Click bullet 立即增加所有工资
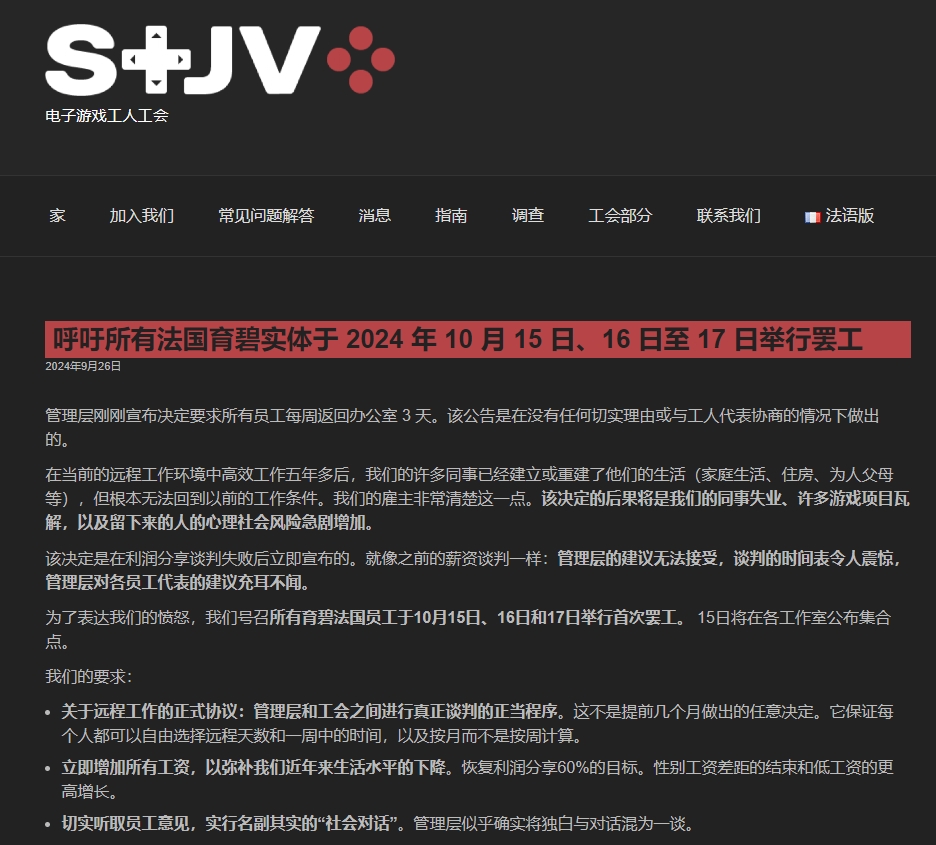 coord(478,779)
